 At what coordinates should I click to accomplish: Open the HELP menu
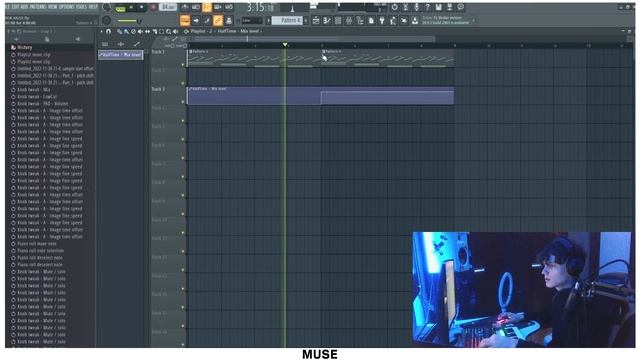[x=93, y=7]
